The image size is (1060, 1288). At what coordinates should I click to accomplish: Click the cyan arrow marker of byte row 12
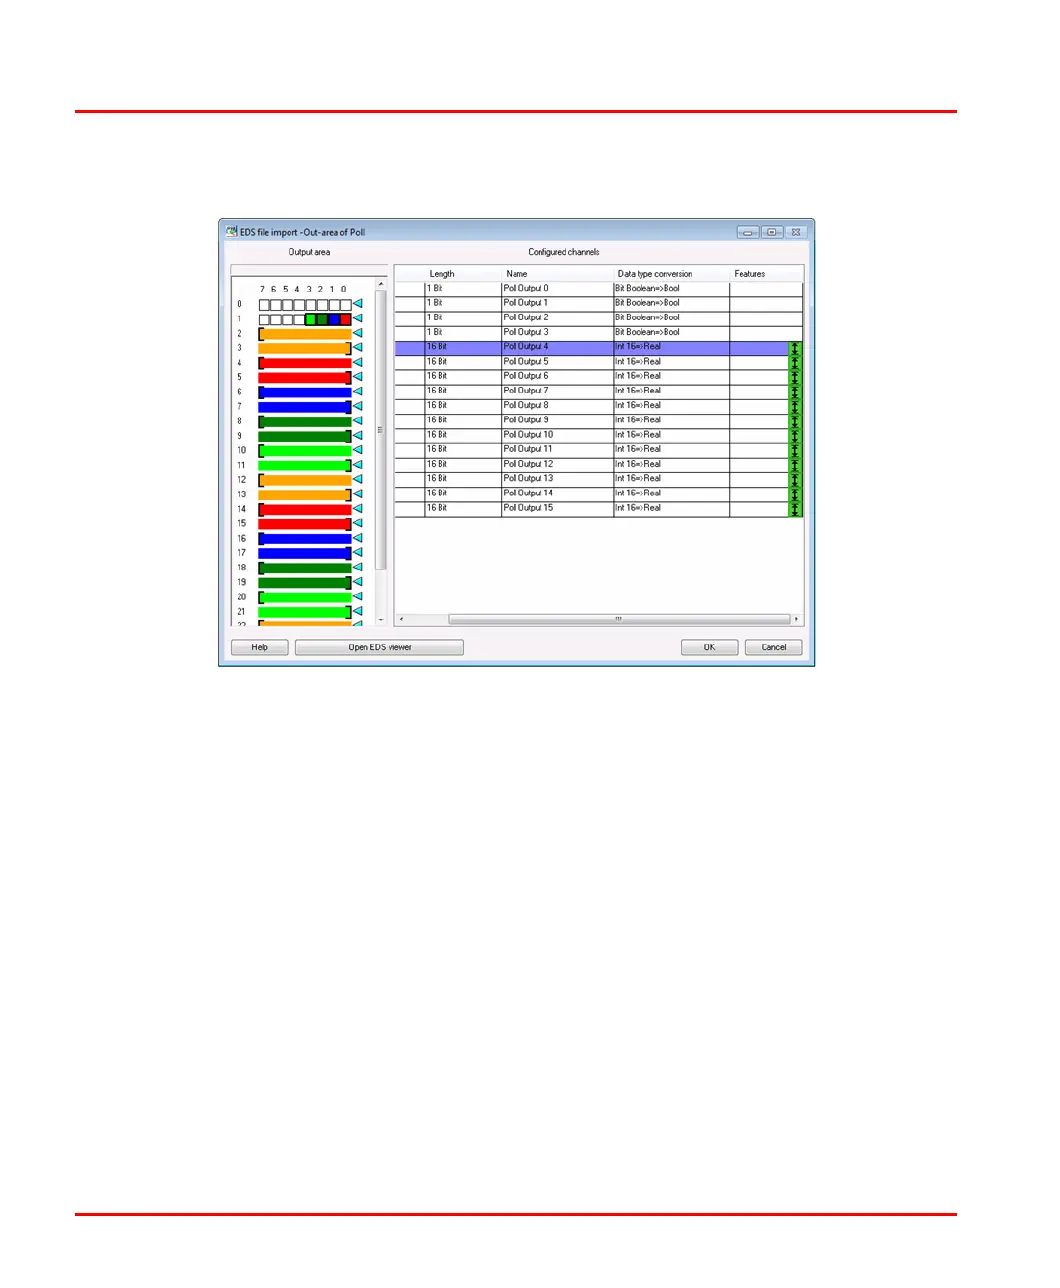(358, 480)
